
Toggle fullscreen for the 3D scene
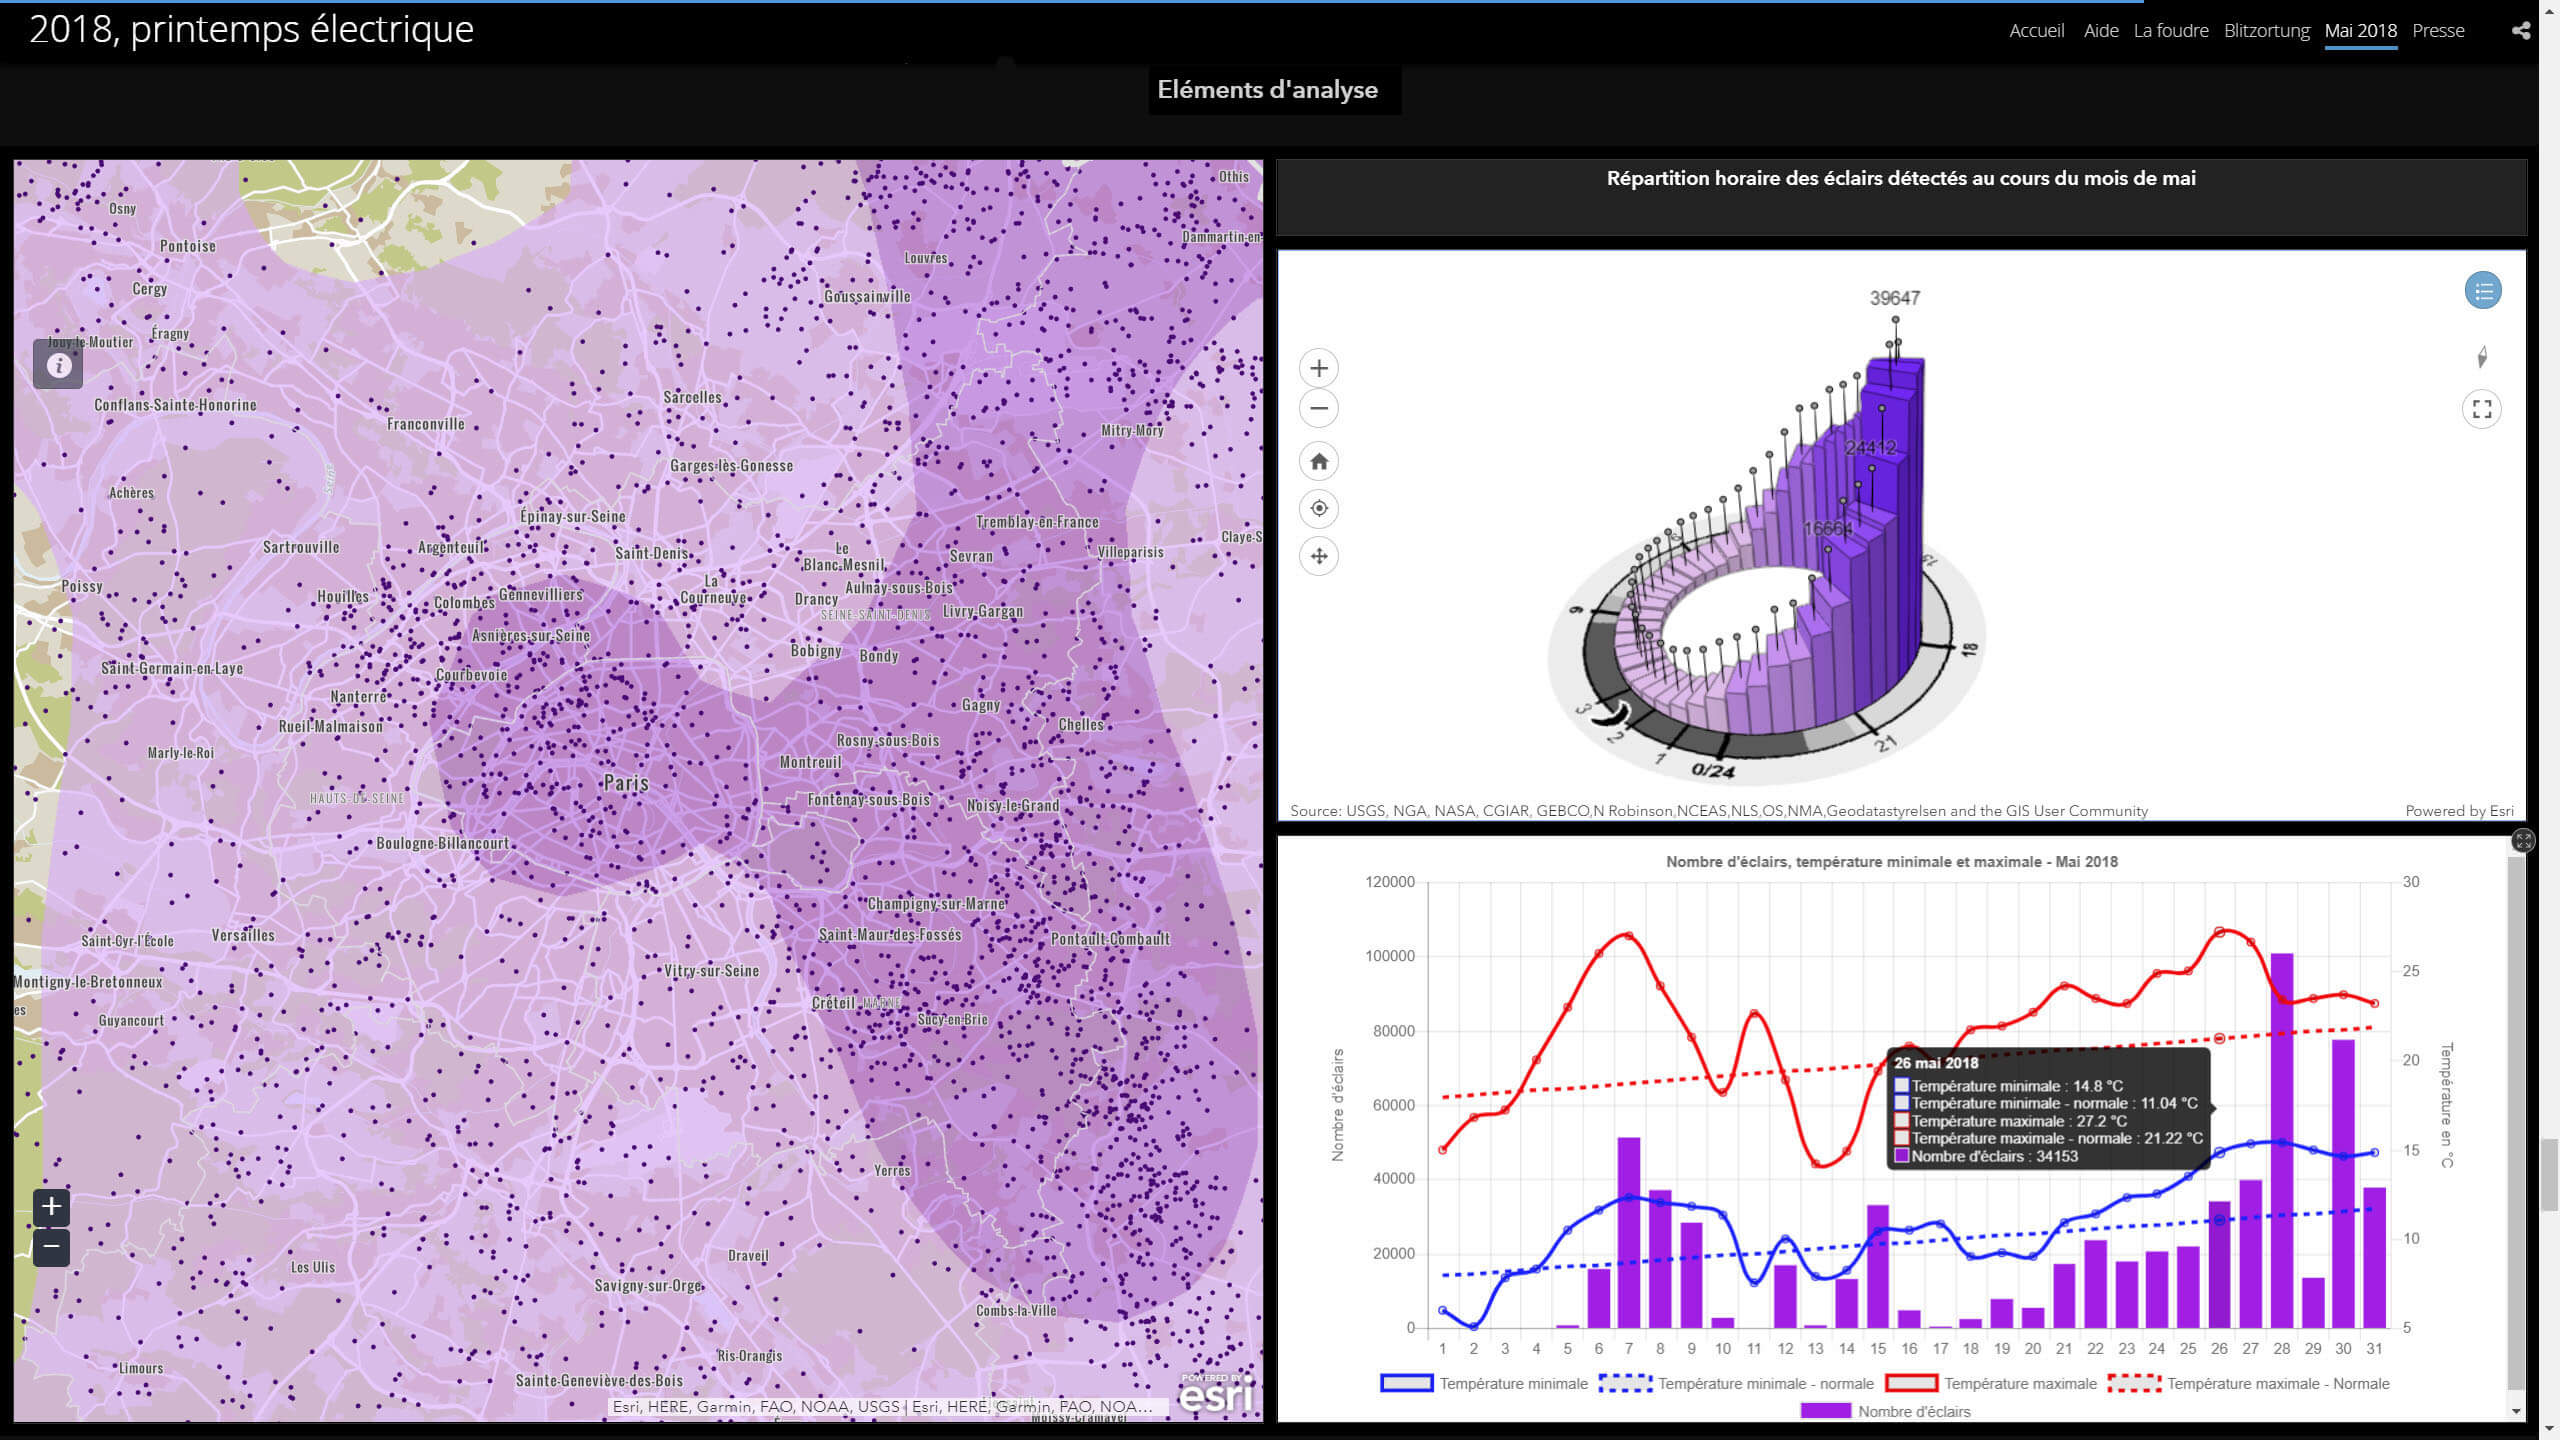tap(2482, 409)
